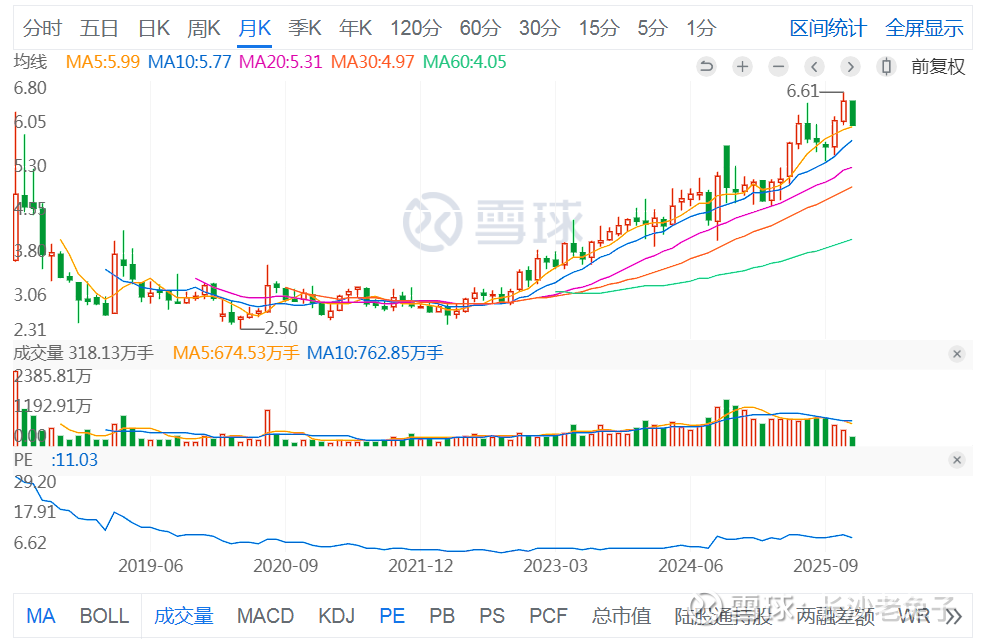The width and height of the screenshot is (986, 639).
Task: Toggle the MA indicator at the bottom
Action: 41,616
